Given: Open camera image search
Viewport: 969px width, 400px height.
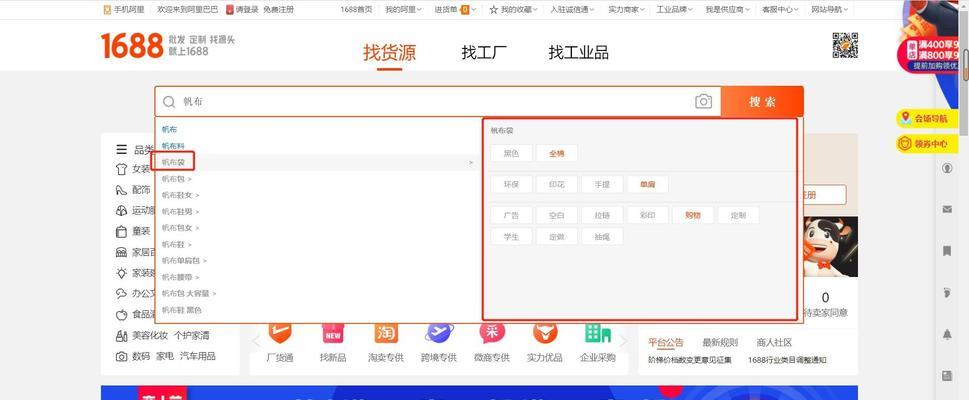Looking at the screenshot, I should [703, 101].
